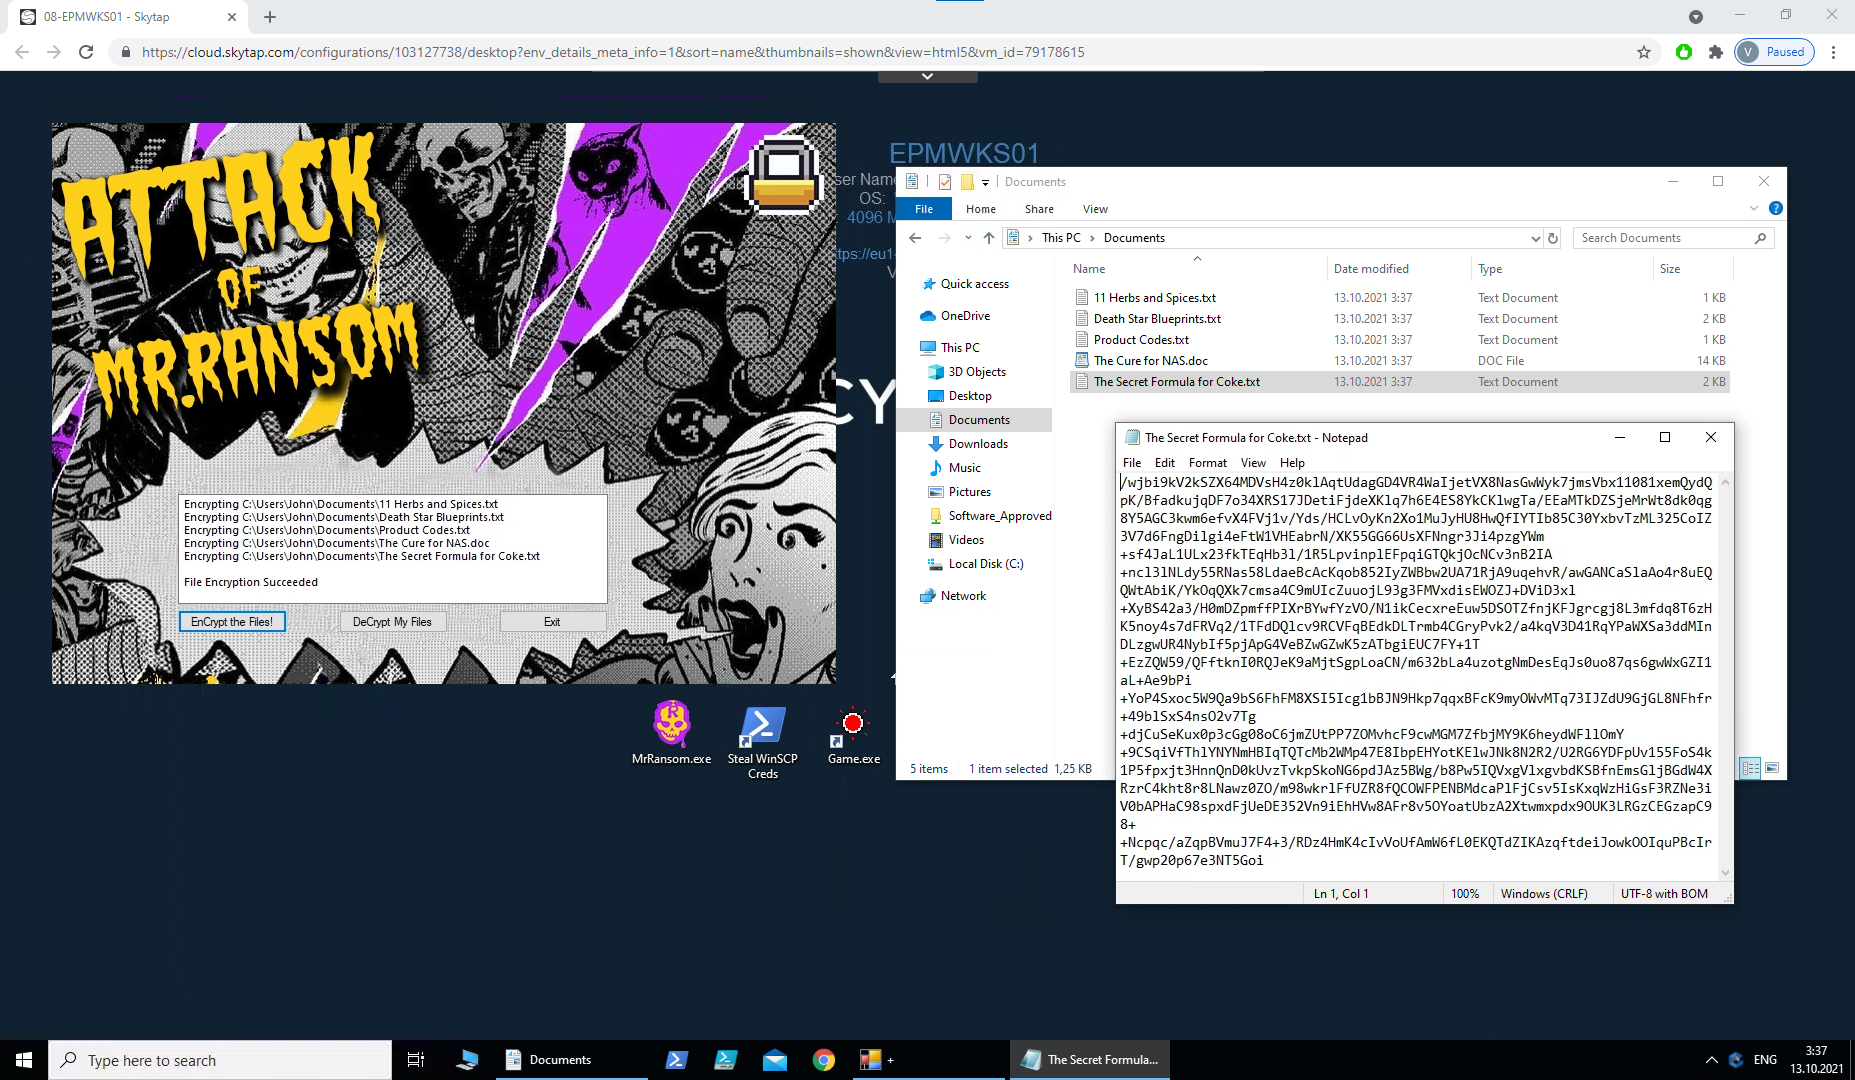
Task: Click EnCrypt the Files! button
Action: 232,622
